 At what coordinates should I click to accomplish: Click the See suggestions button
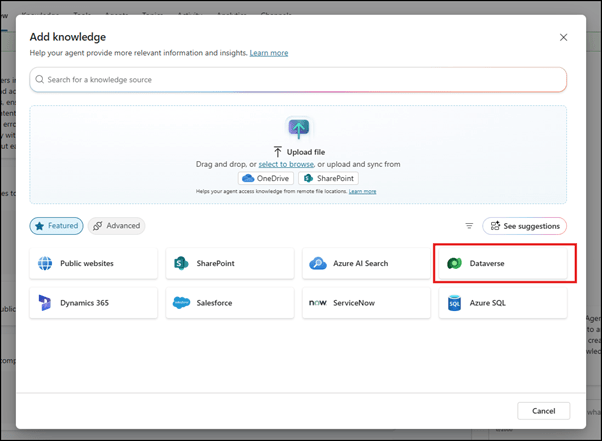pyautogui.click(x=524, y=226)
